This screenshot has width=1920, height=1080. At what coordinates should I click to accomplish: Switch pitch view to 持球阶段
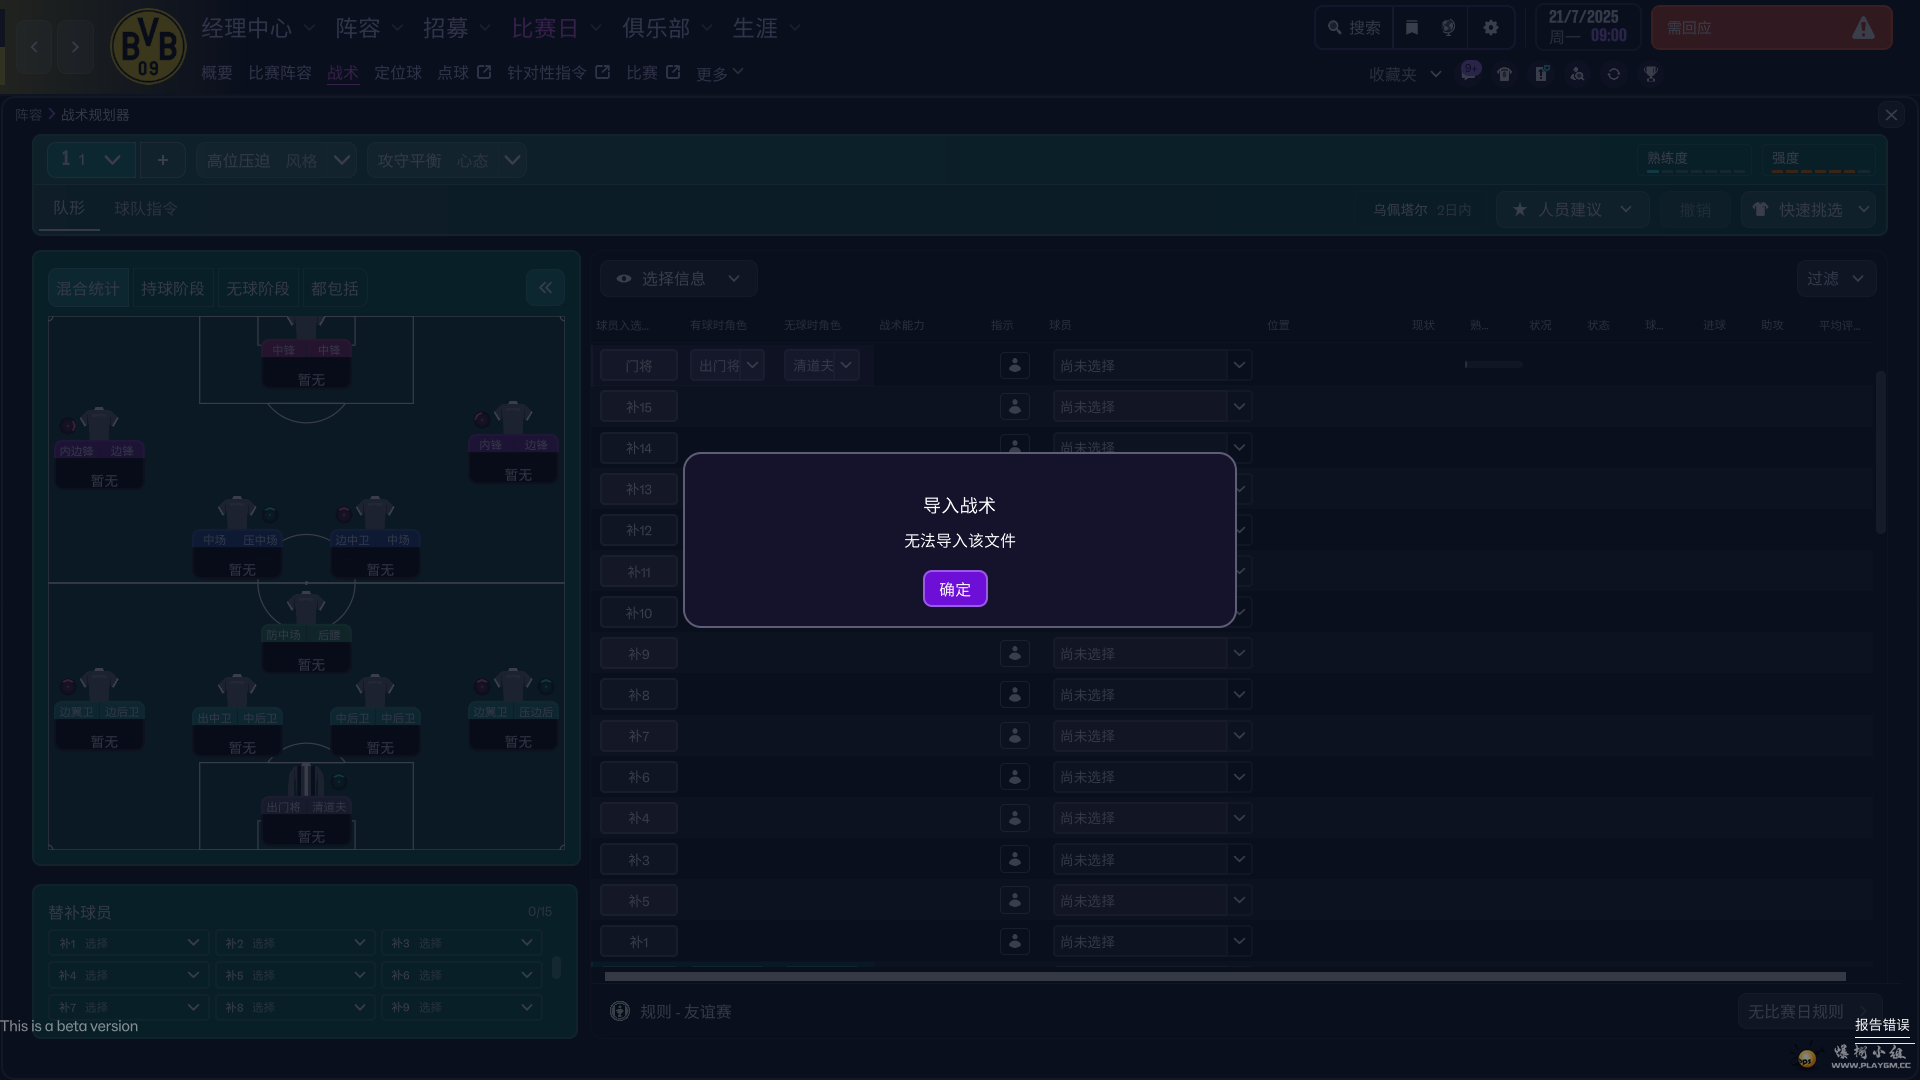(x=172, y=288)
